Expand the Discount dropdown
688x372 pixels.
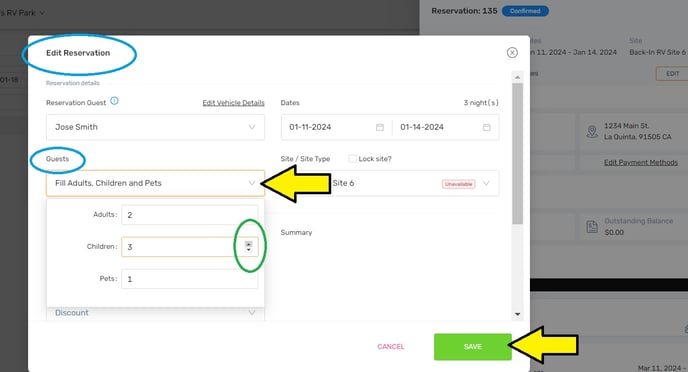(252, 313)
